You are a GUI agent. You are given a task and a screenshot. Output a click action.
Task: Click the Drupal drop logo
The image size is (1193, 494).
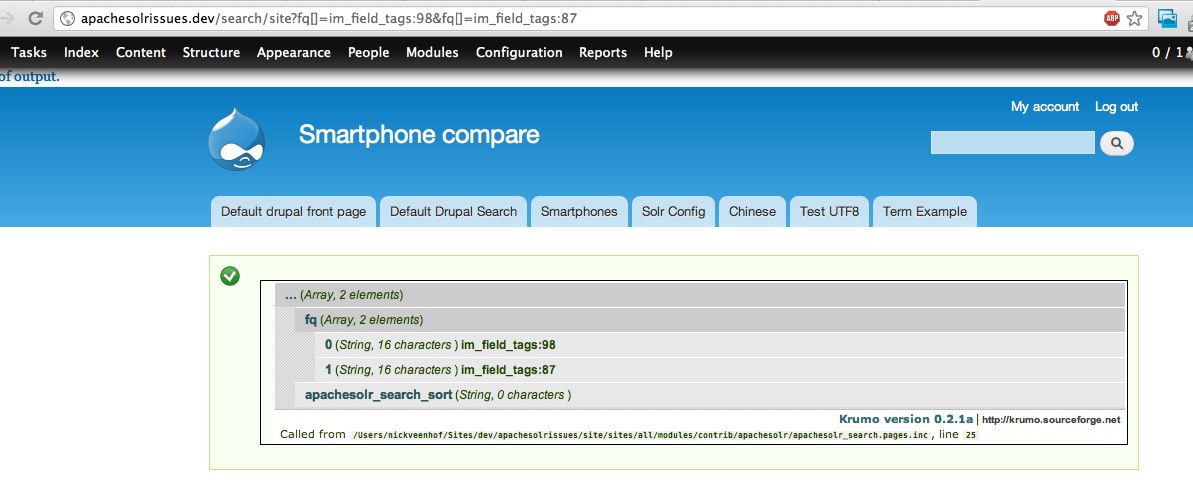point(237,140)
